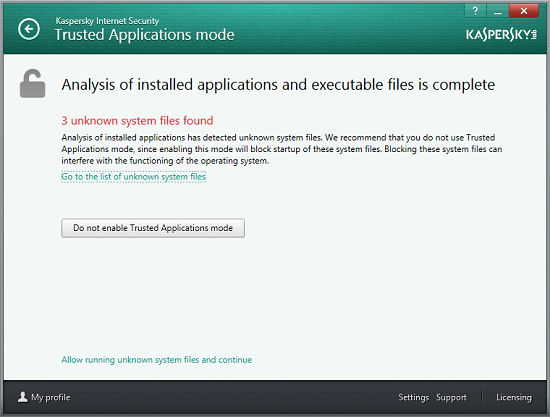Open help with the question mark button
Viewport: 550px width, 417px height.
point(475,11)
